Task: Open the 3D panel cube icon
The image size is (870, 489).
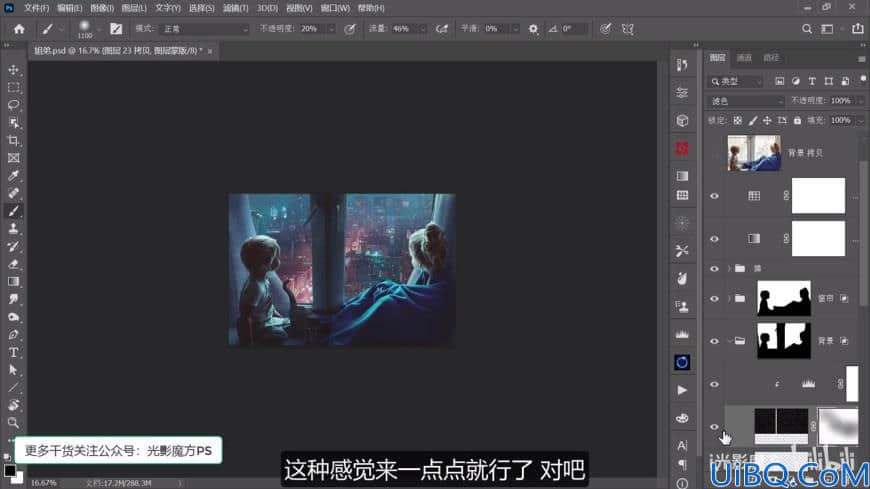Action: click(x=682, y=120)
